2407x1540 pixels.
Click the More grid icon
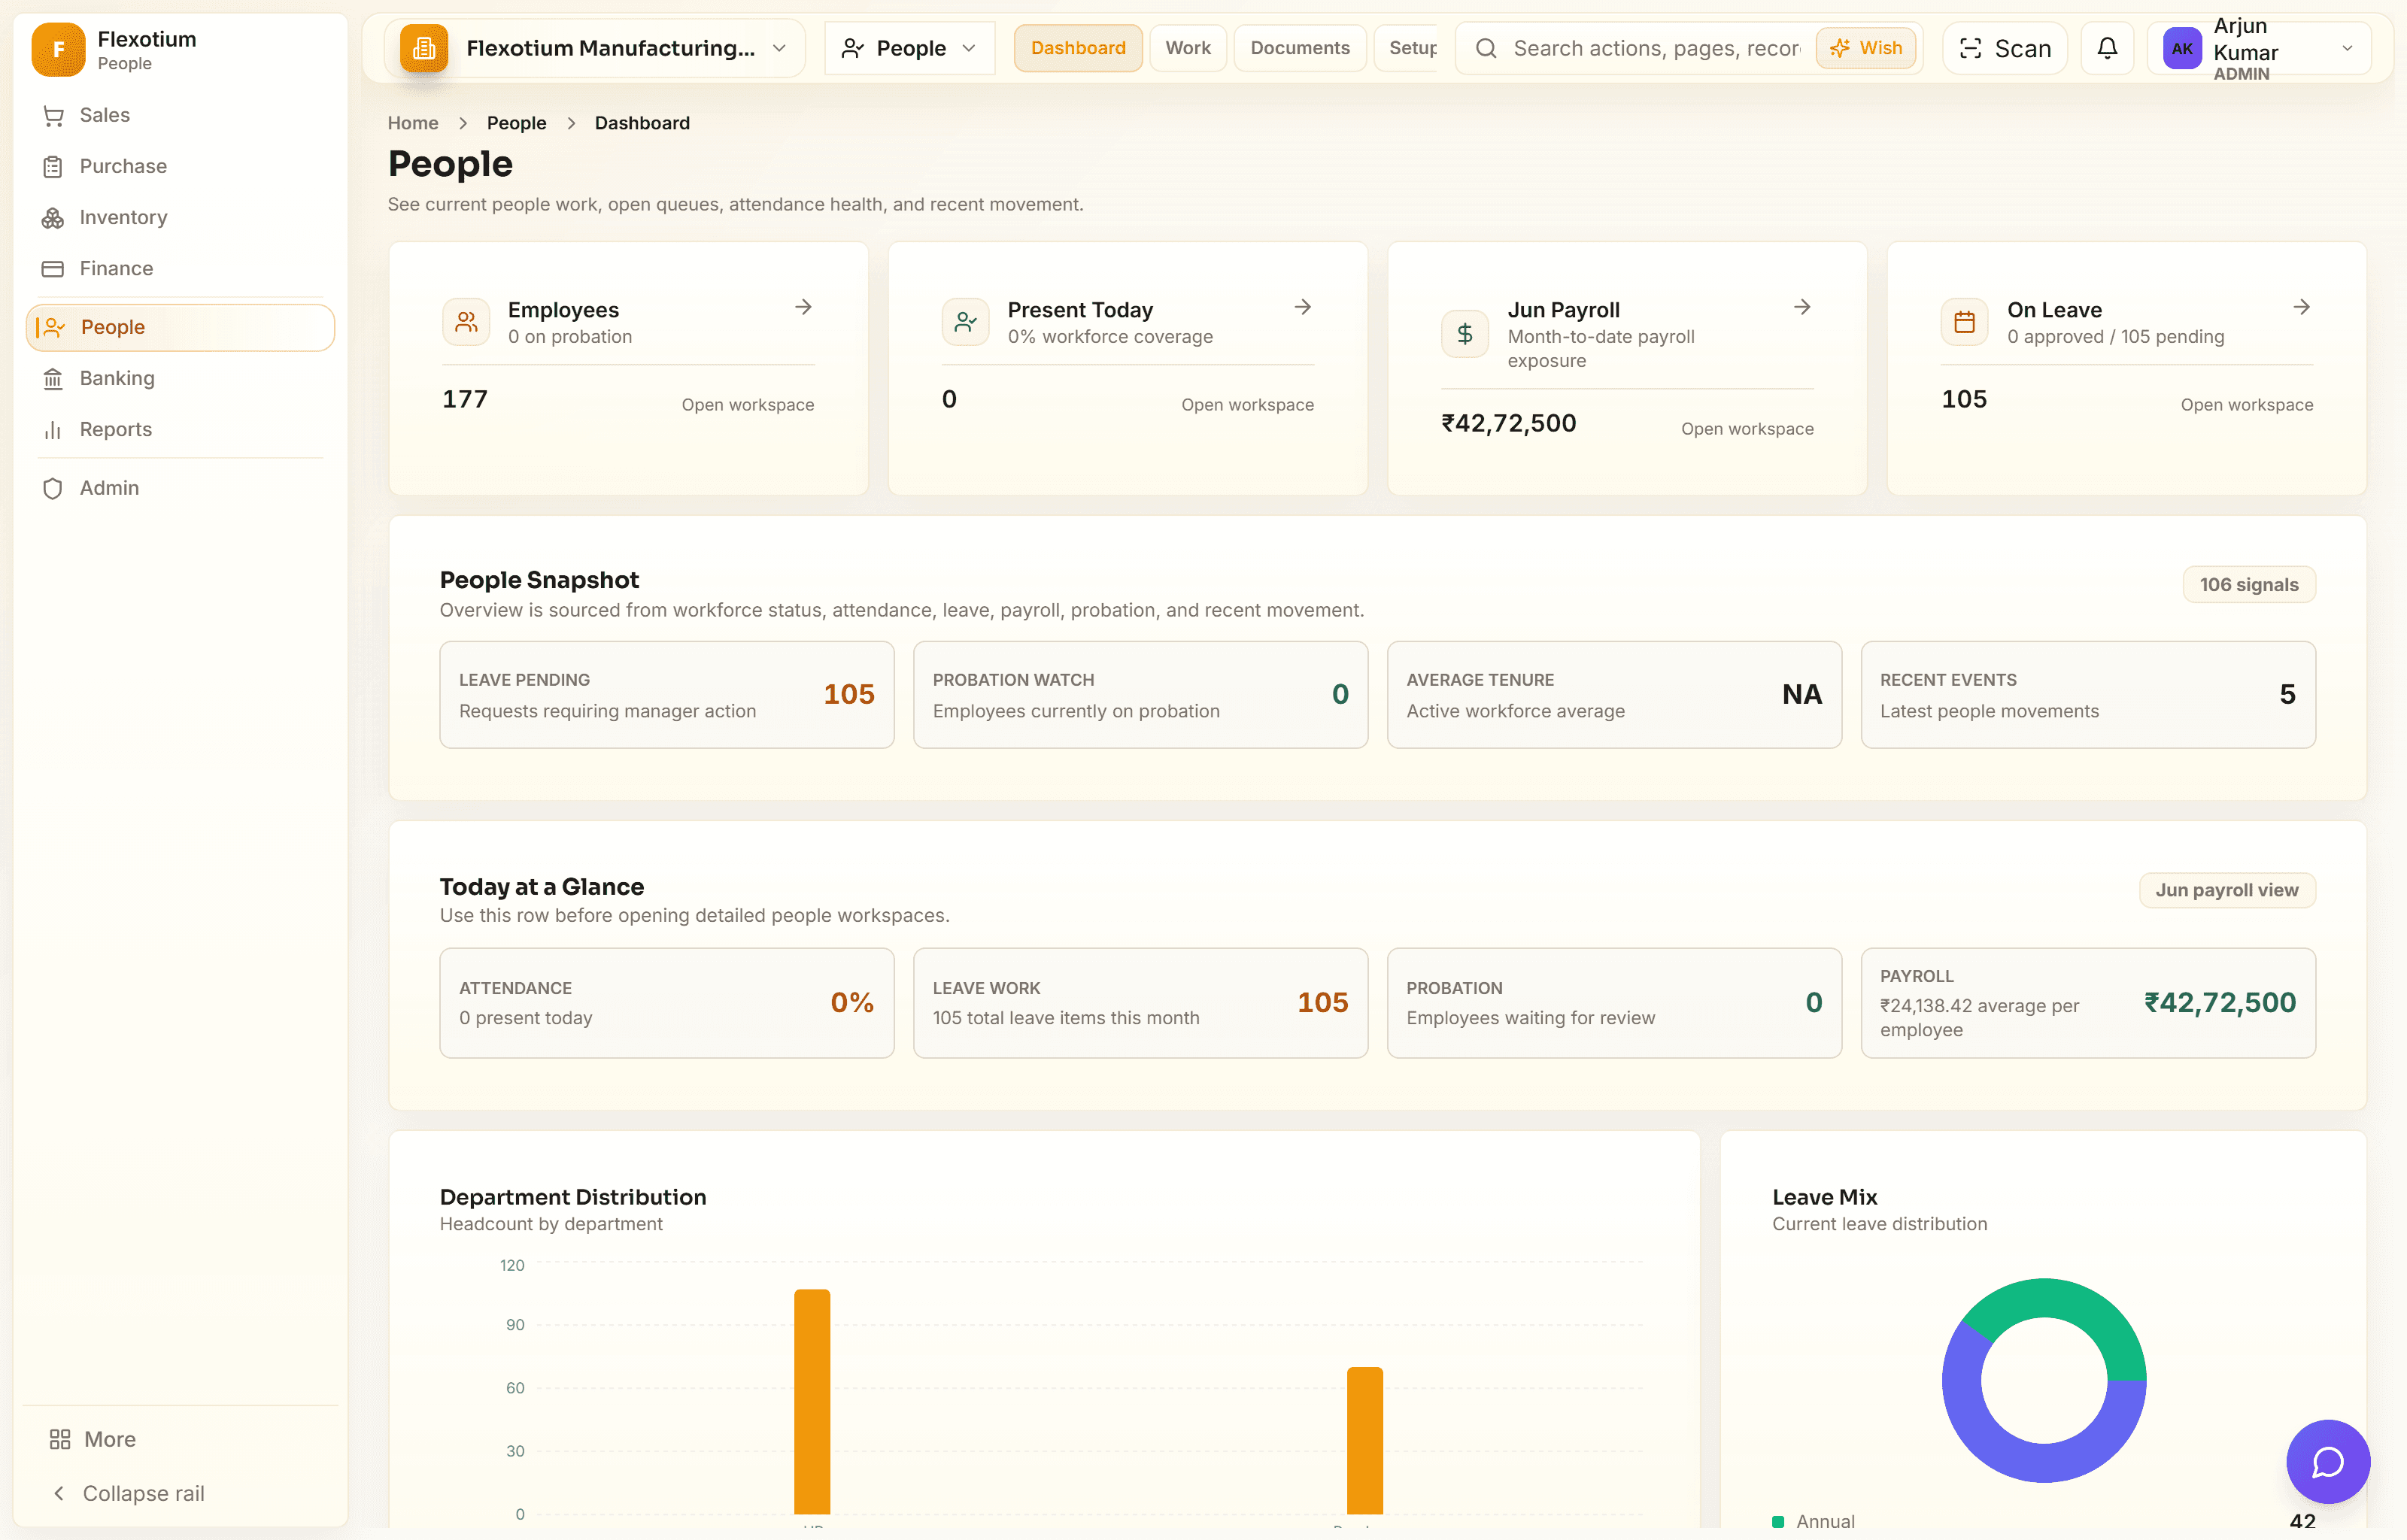click(x=60, y=1439)
